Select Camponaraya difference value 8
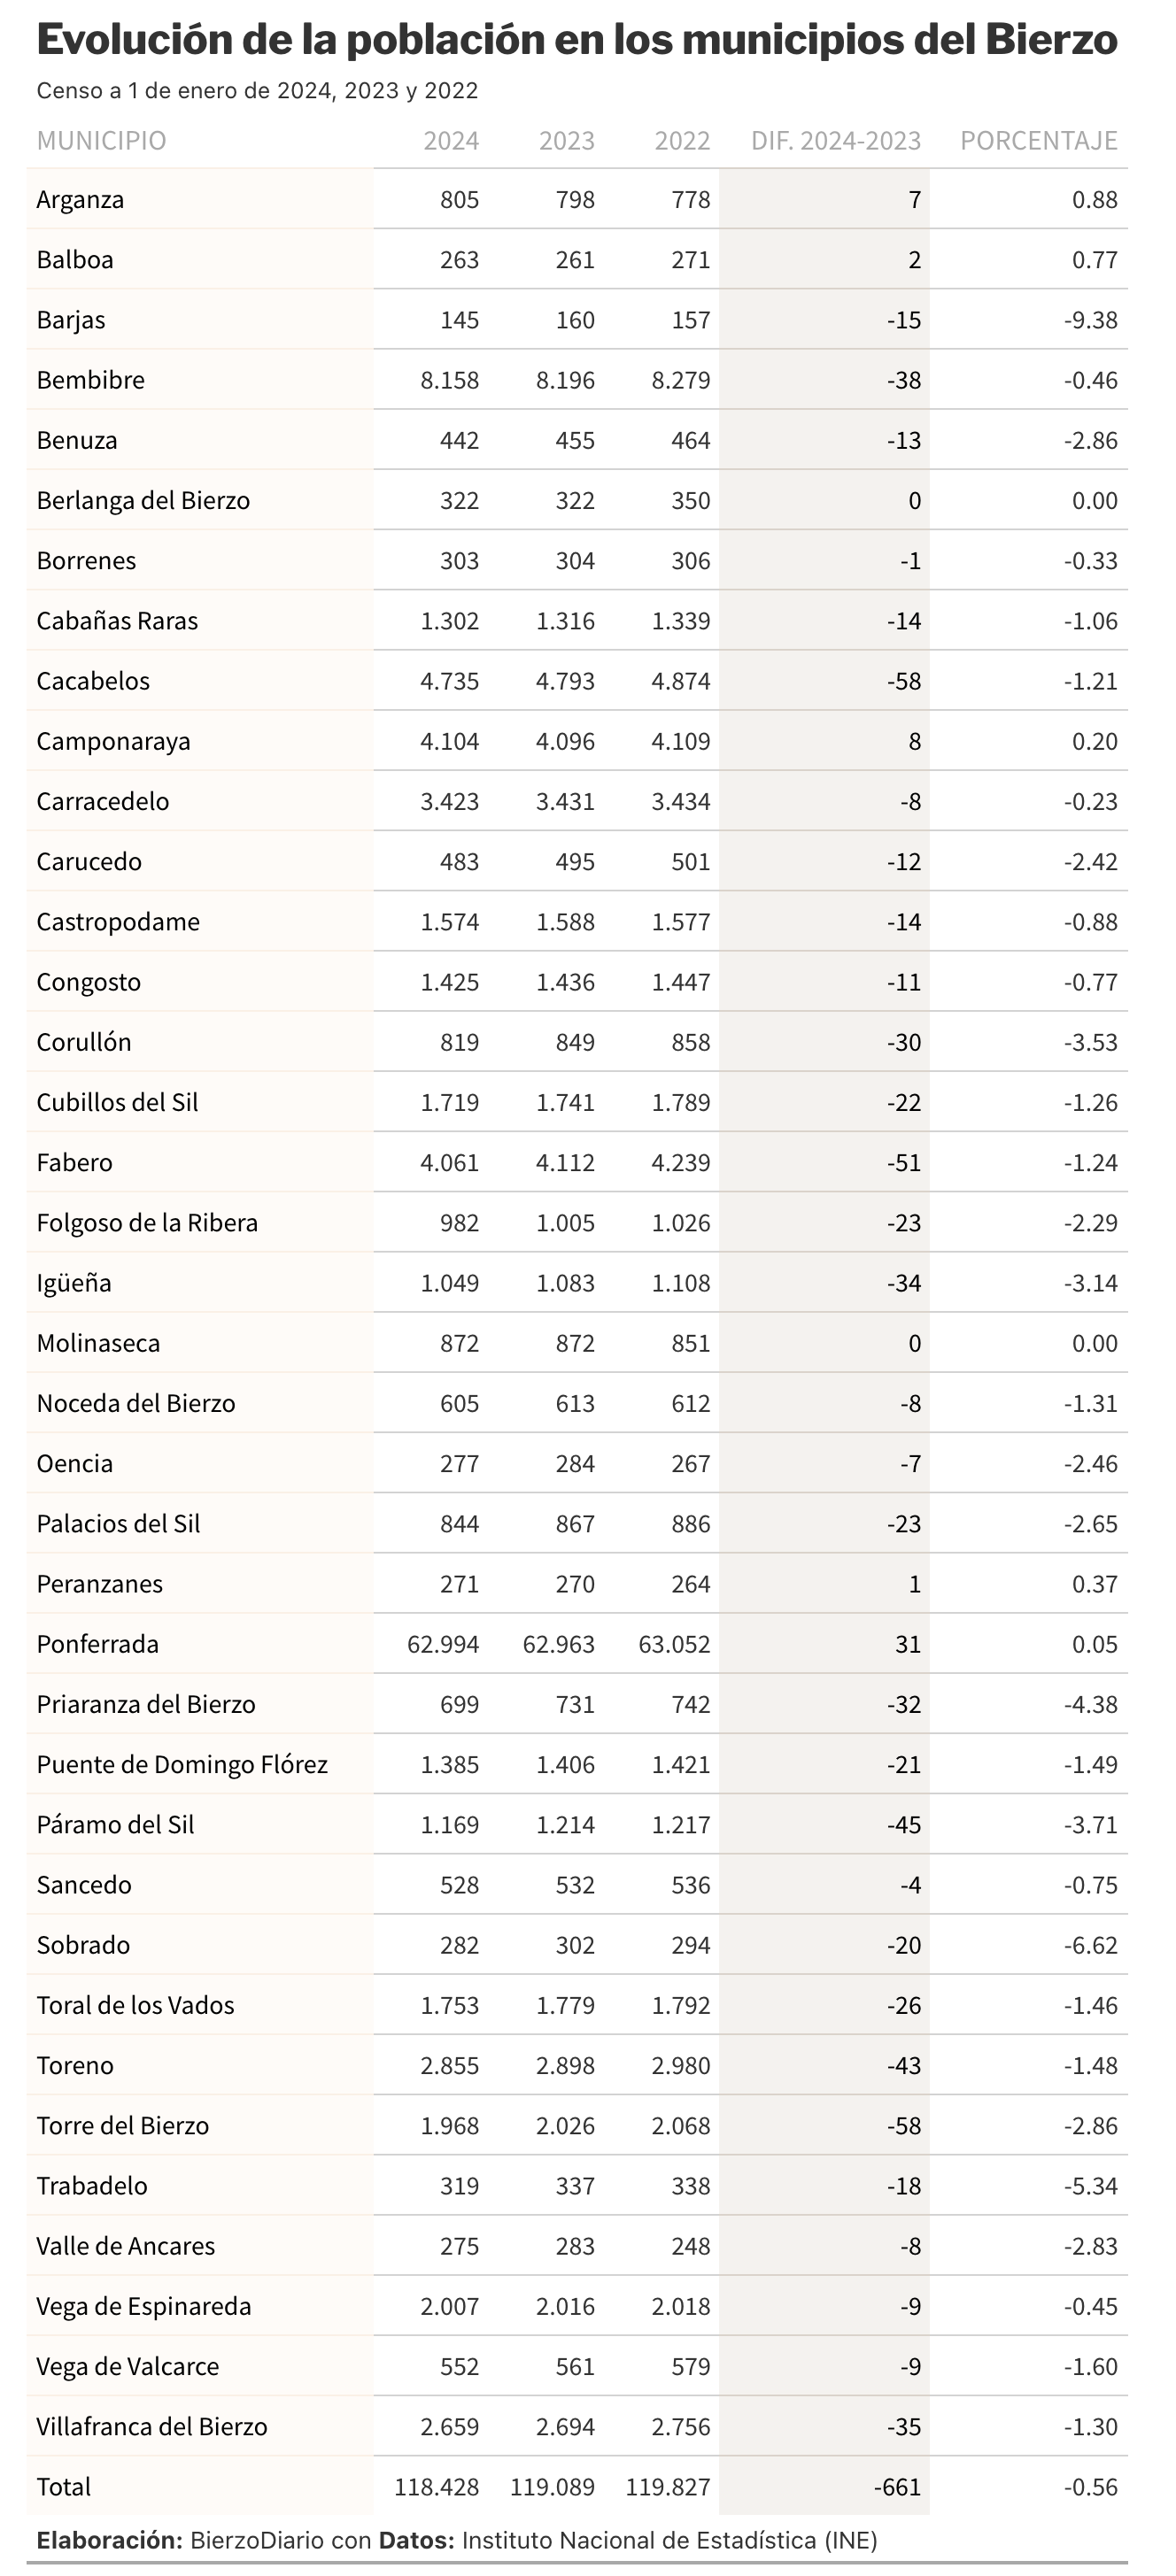Screen dimensions: 1176x2576 click(915, 741)
